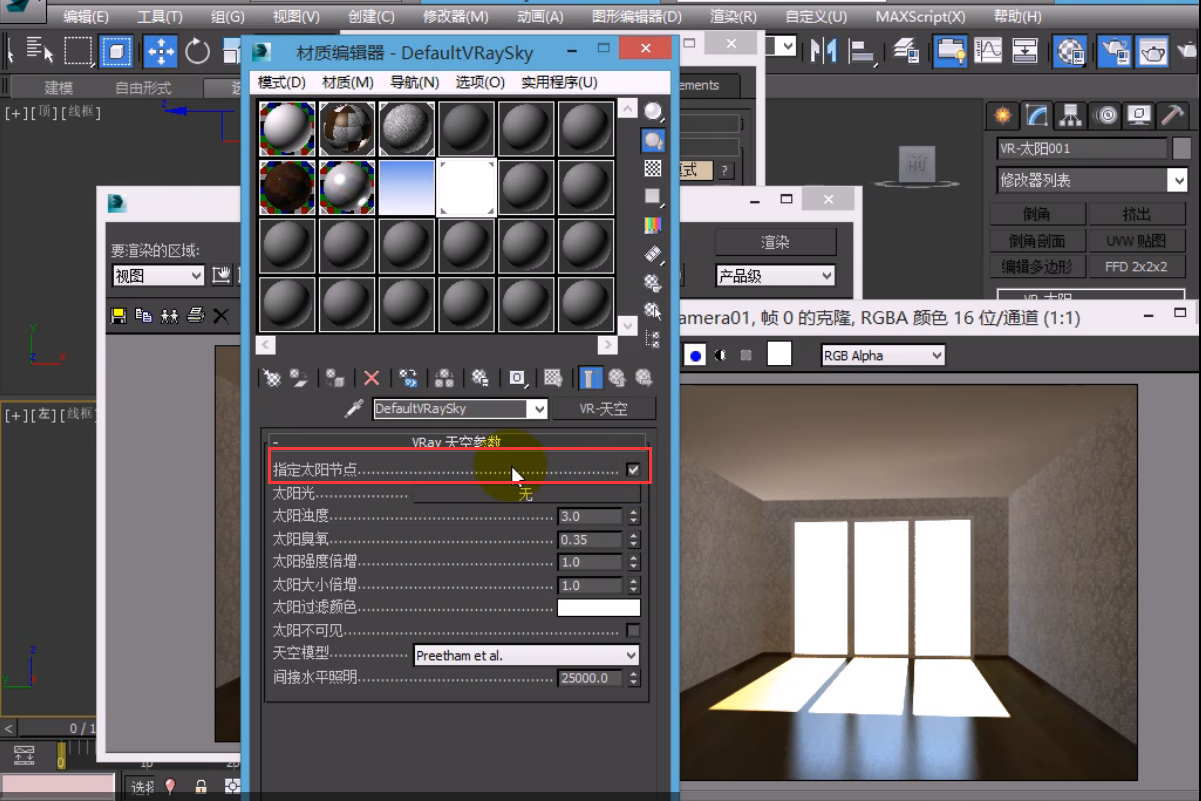Enable the 太阳不可见 checkbox
The height and width of the screenshot is (801, 1201).
pos(633,630)
